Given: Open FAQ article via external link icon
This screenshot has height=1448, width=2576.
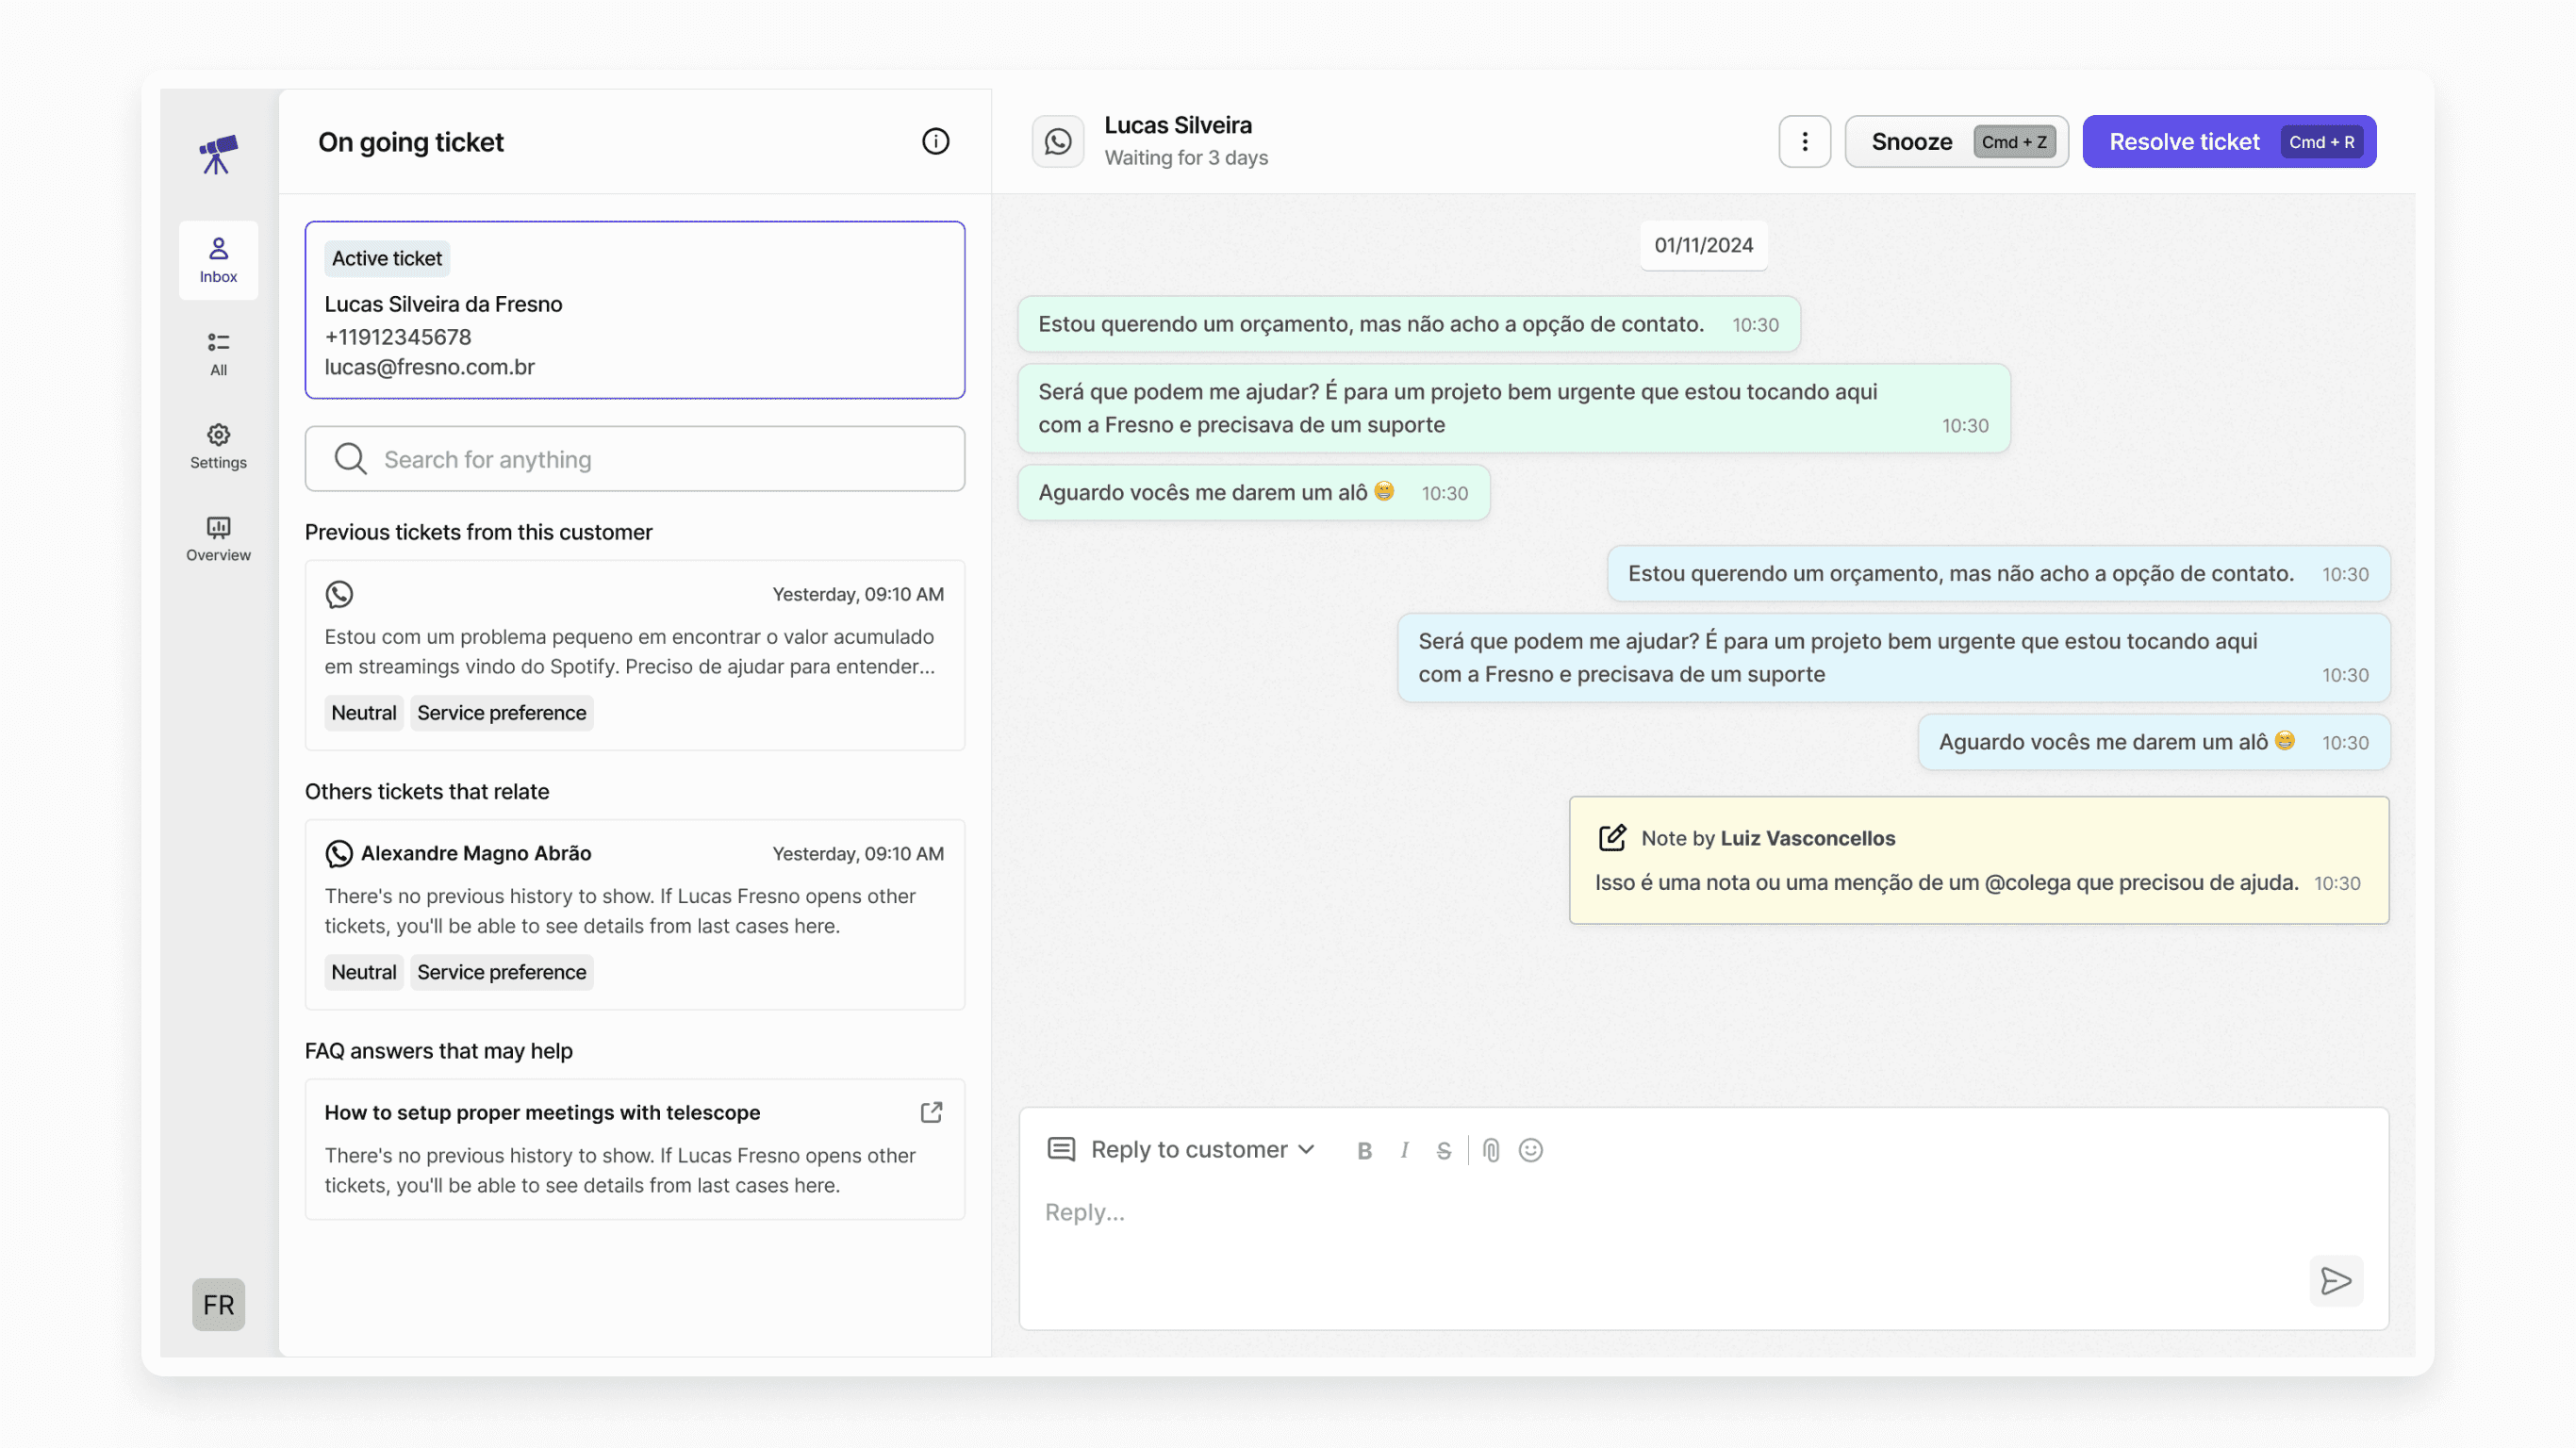Looking at the screenshot, I should 931,1112.
